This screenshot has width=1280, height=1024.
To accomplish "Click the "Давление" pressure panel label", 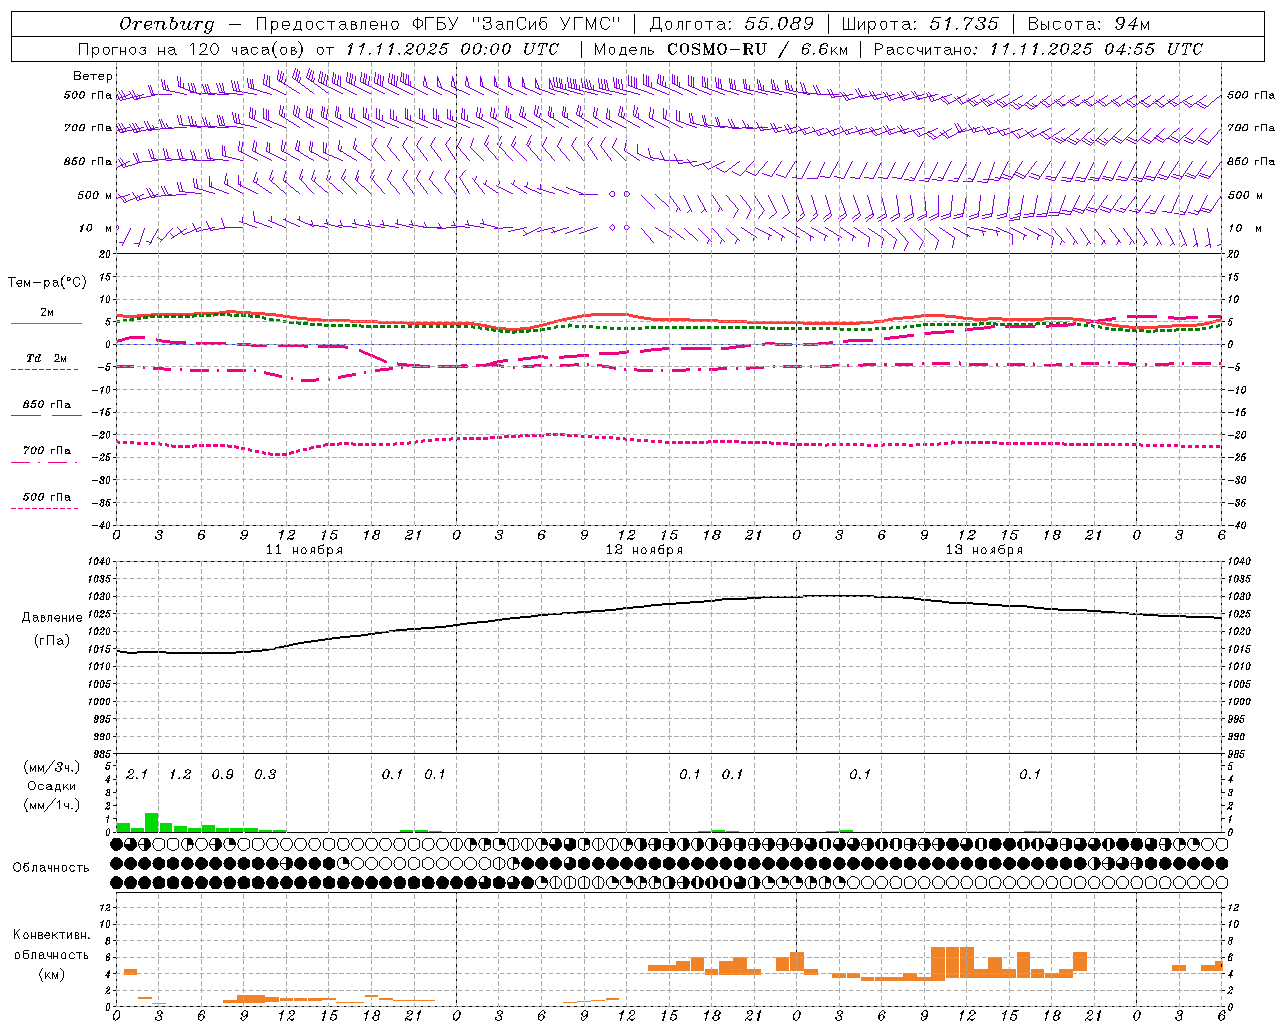I will (52, 617).
